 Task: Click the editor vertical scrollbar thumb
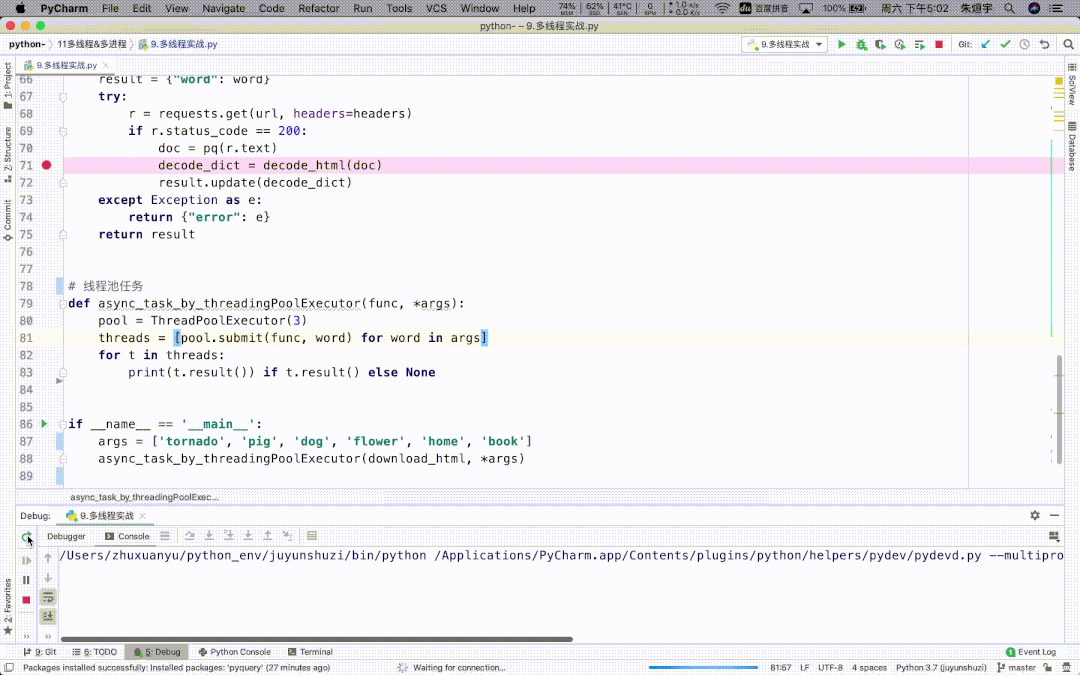tap(1059, 409)
